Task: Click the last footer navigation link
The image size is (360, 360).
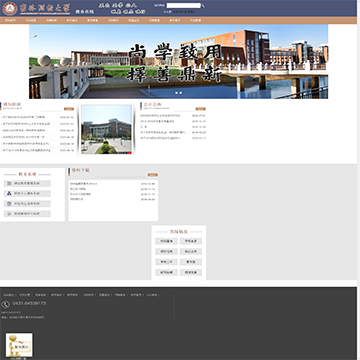Action: pos(152,295)
